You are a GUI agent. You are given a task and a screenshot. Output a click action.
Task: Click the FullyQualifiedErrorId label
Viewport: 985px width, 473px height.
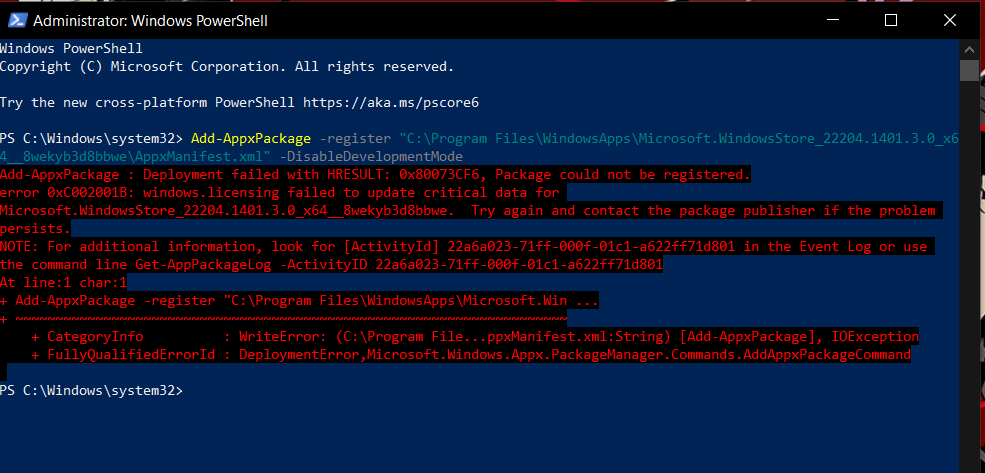(131, 355)
